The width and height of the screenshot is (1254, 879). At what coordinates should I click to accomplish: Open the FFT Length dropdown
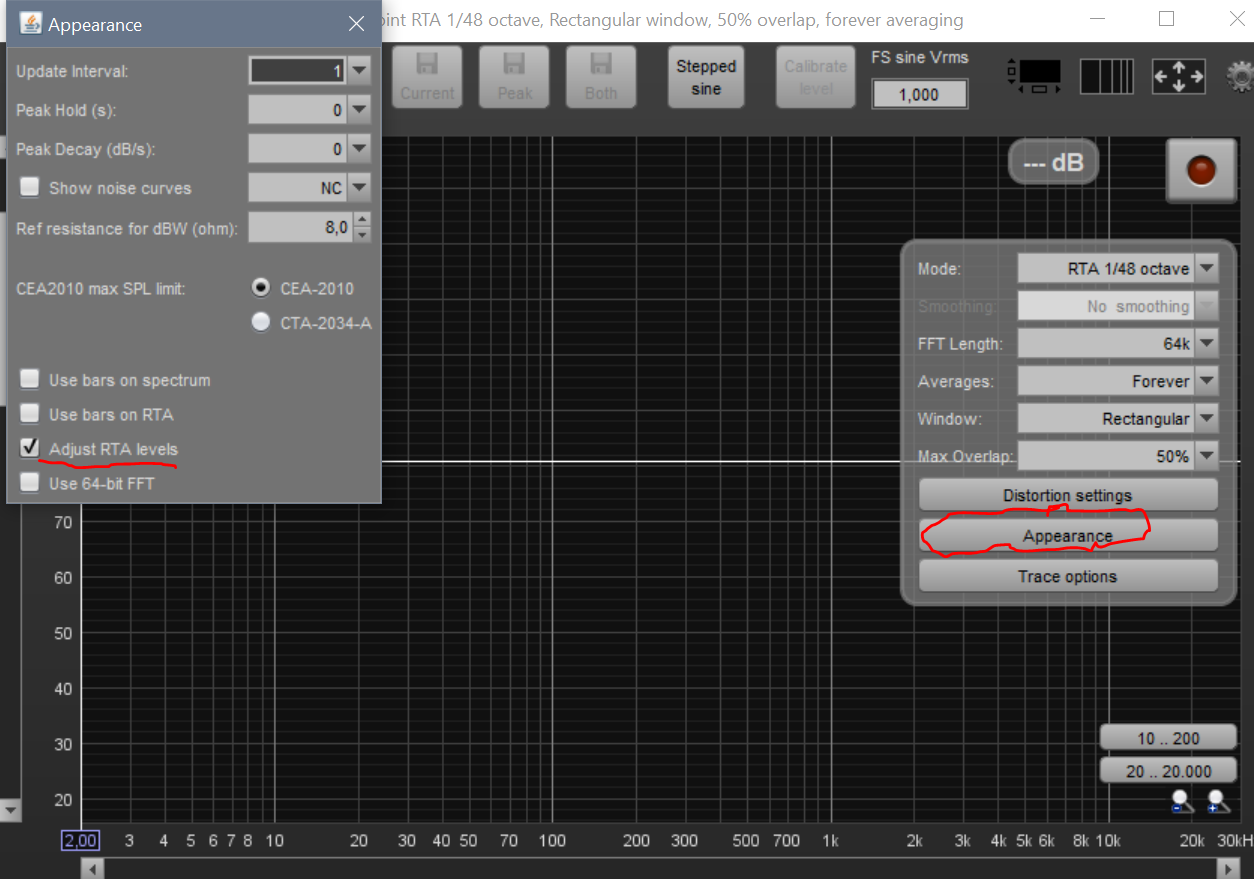1207,344
